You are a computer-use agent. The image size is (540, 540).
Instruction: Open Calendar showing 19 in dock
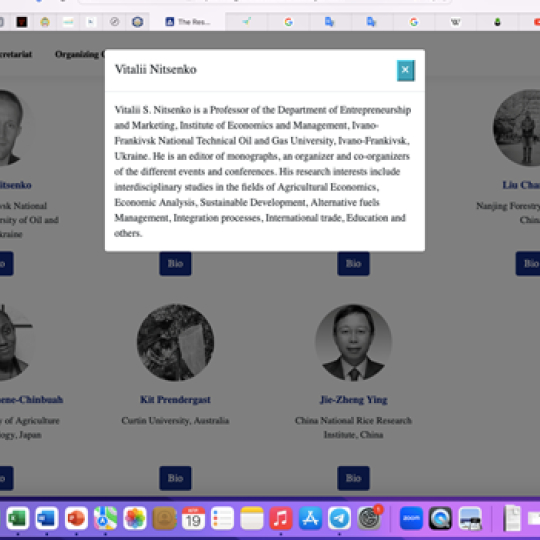(x=193, y=518)
